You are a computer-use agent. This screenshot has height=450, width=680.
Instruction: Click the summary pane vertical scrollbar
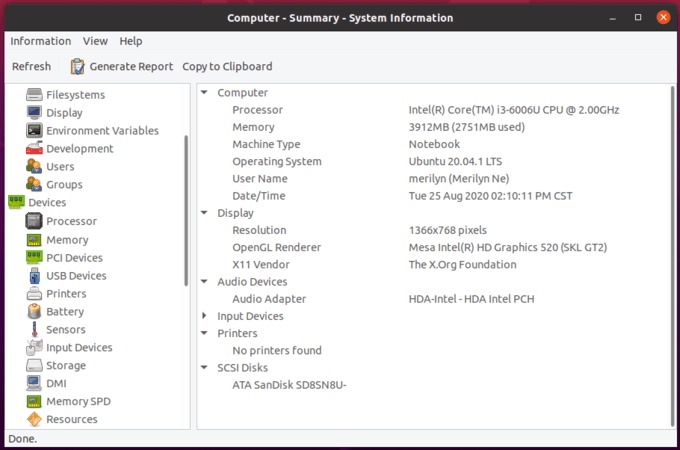[673, 256]
